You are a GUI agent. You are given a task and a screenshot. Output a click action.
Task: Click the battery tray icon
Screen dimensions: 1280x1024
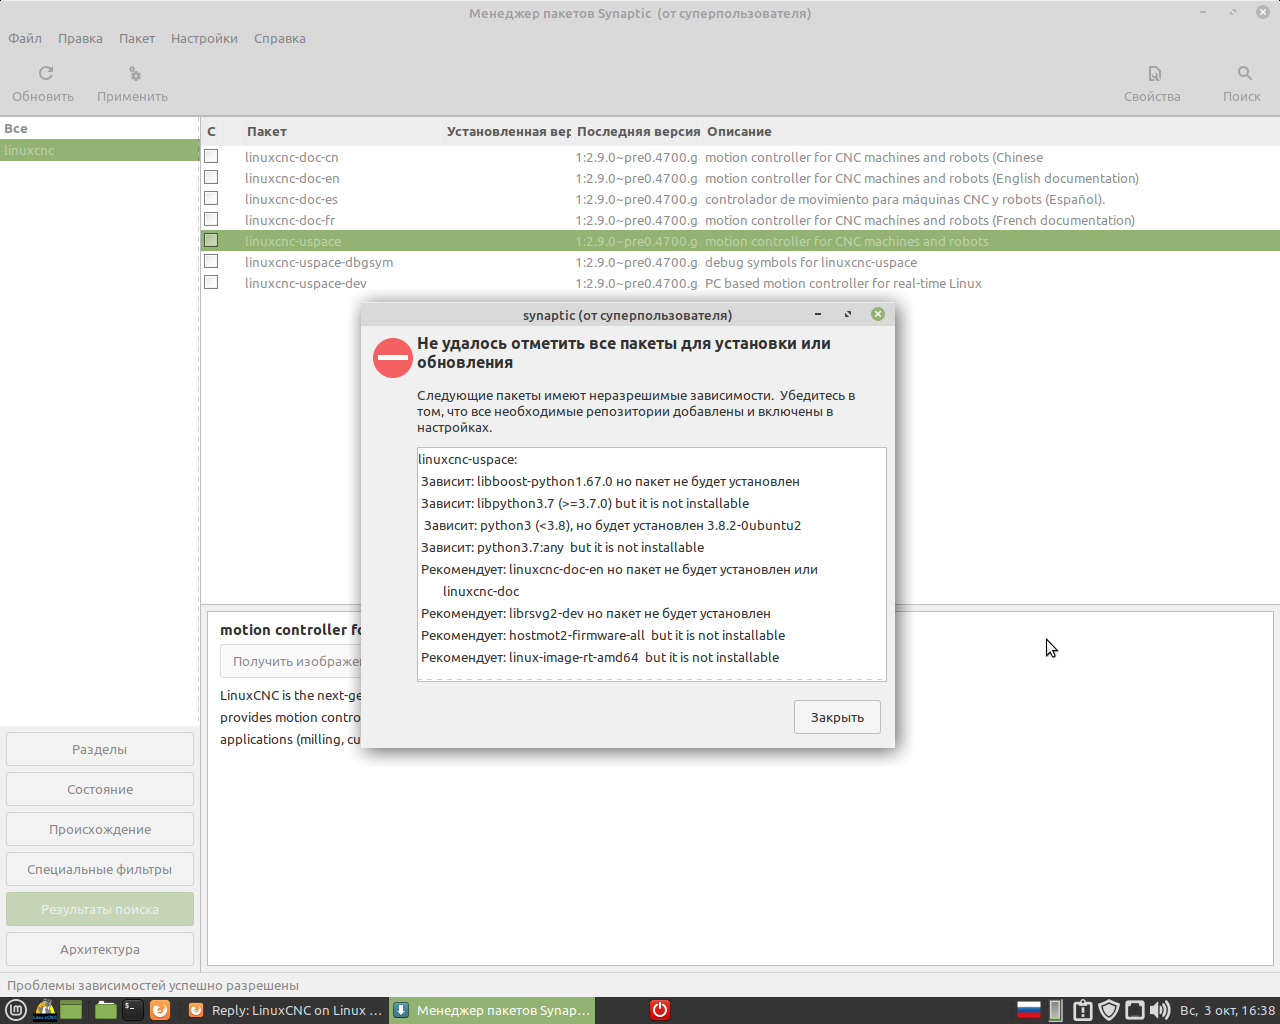[1055, 1010]
